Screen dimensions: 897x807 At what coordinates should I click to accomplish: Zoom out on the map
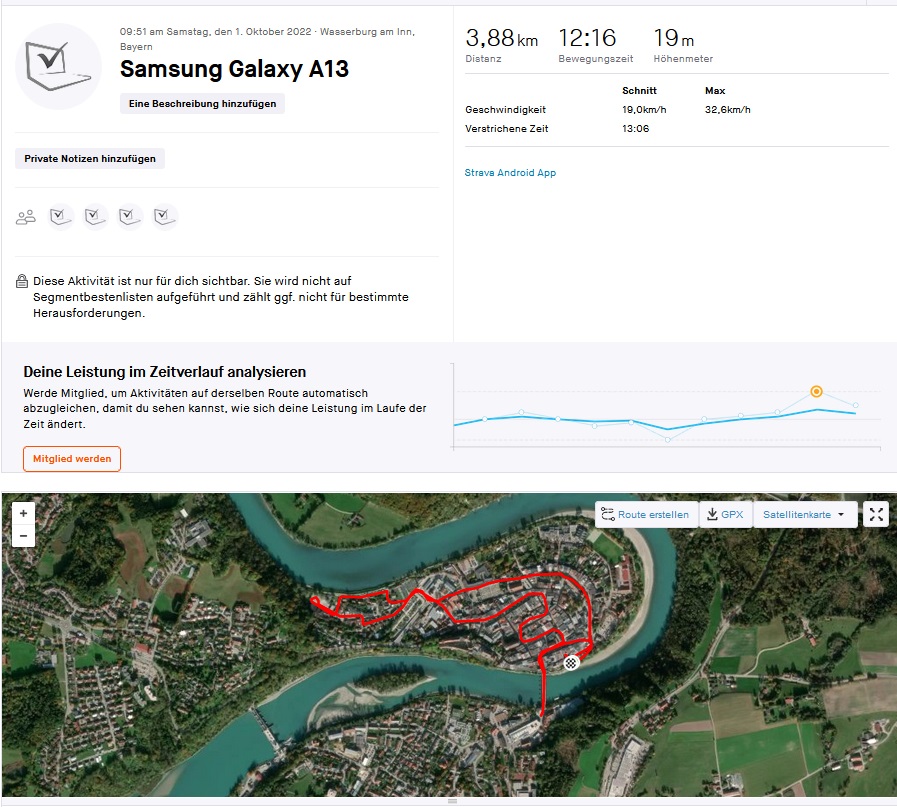coord(23,537)
